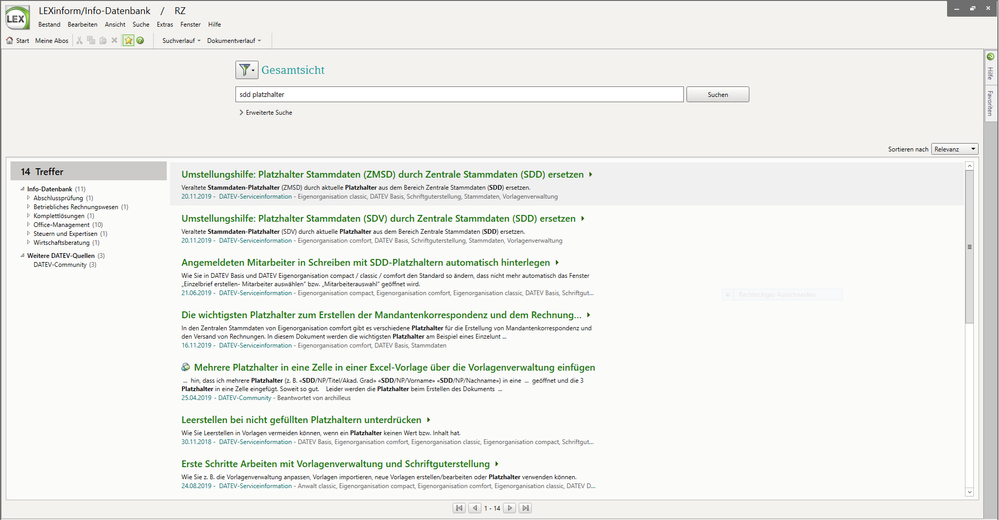Viewport: 999px width, 520px height.
Task: Click the 14 Treffer header
Action: [x=89, y=171]
